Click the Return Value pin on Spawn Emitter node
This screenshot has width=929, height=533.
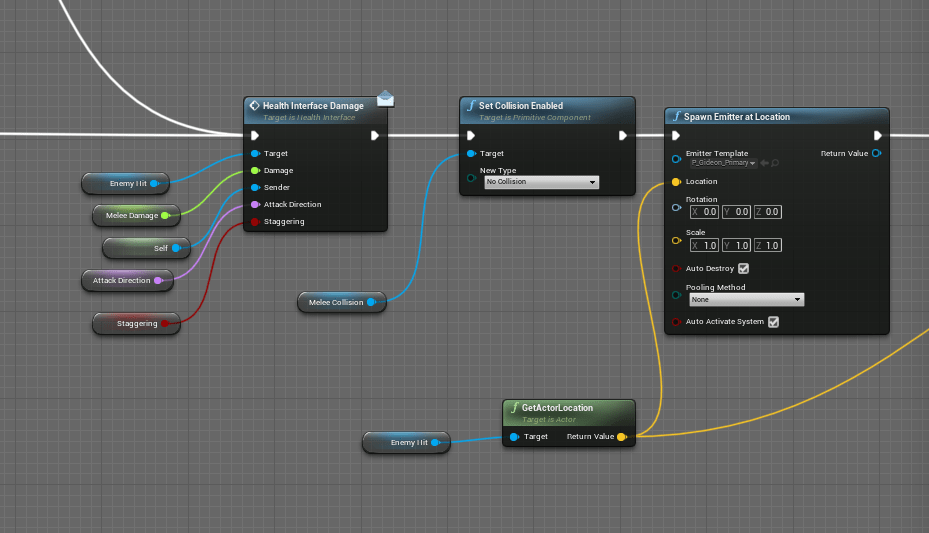coord(876,154)
